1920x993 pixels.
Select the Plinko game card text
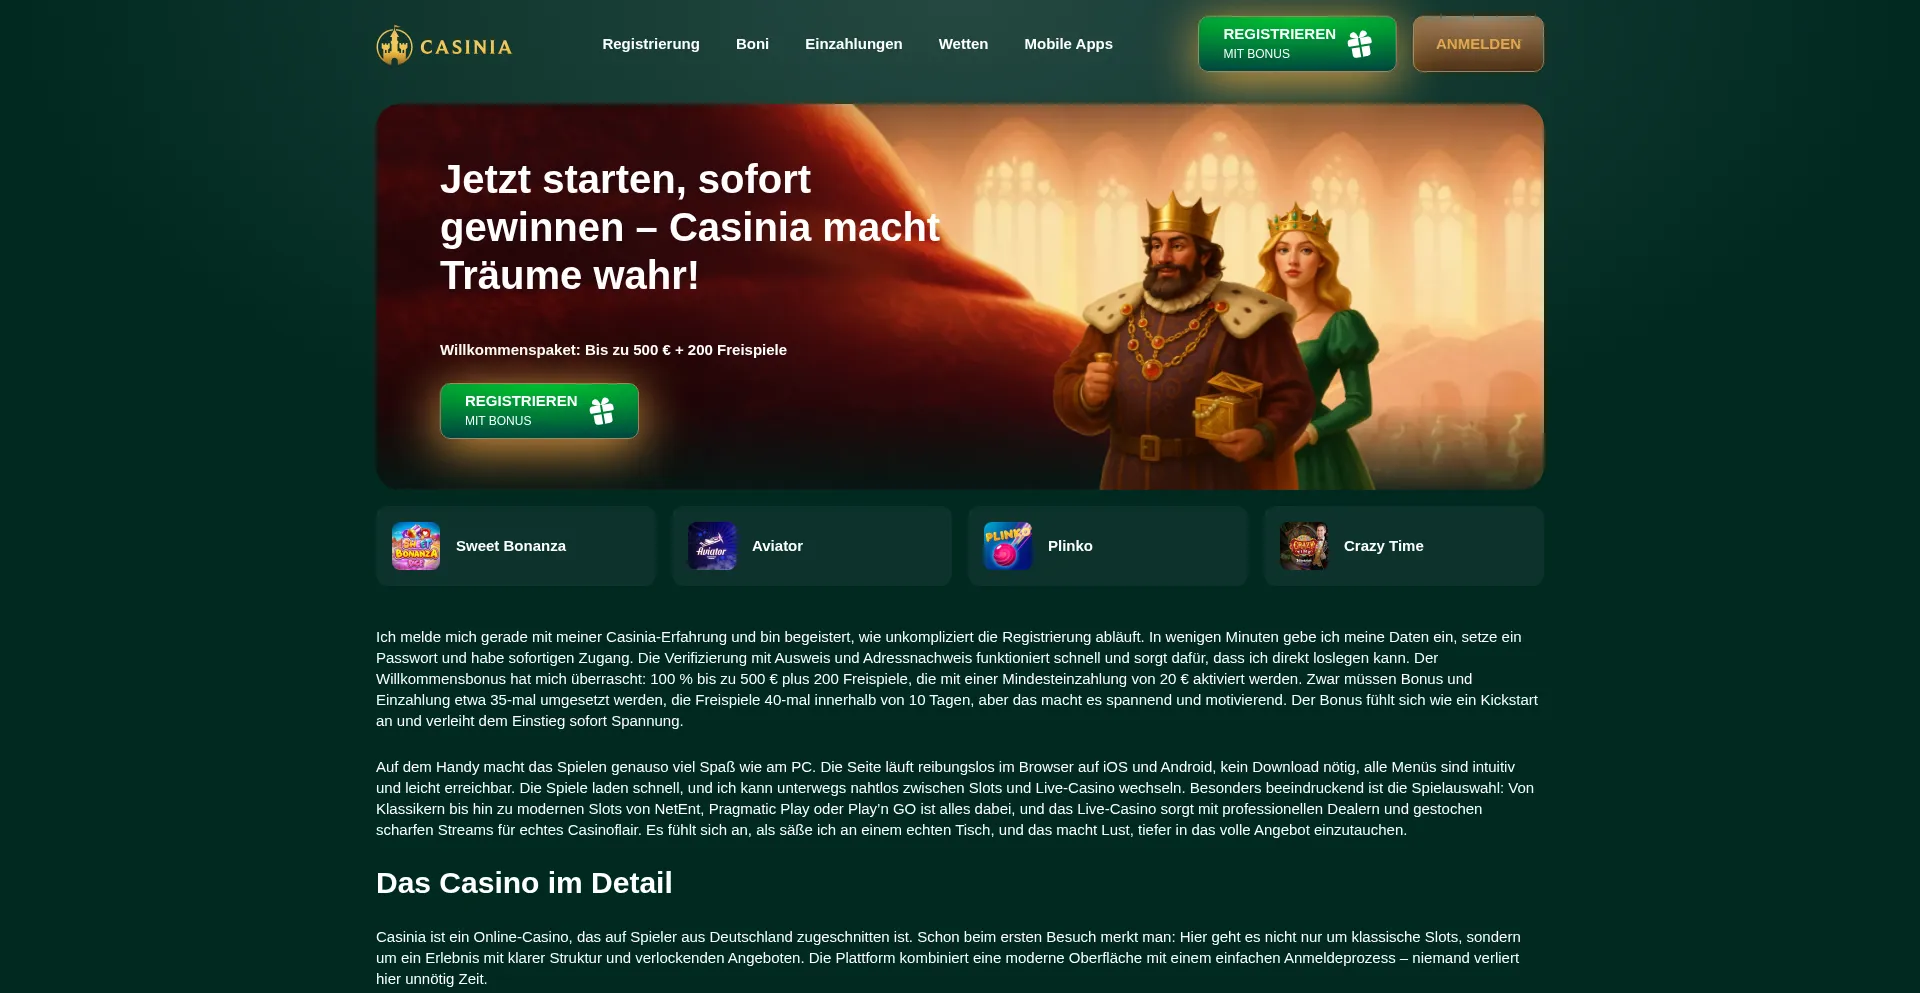point(1070,546)
